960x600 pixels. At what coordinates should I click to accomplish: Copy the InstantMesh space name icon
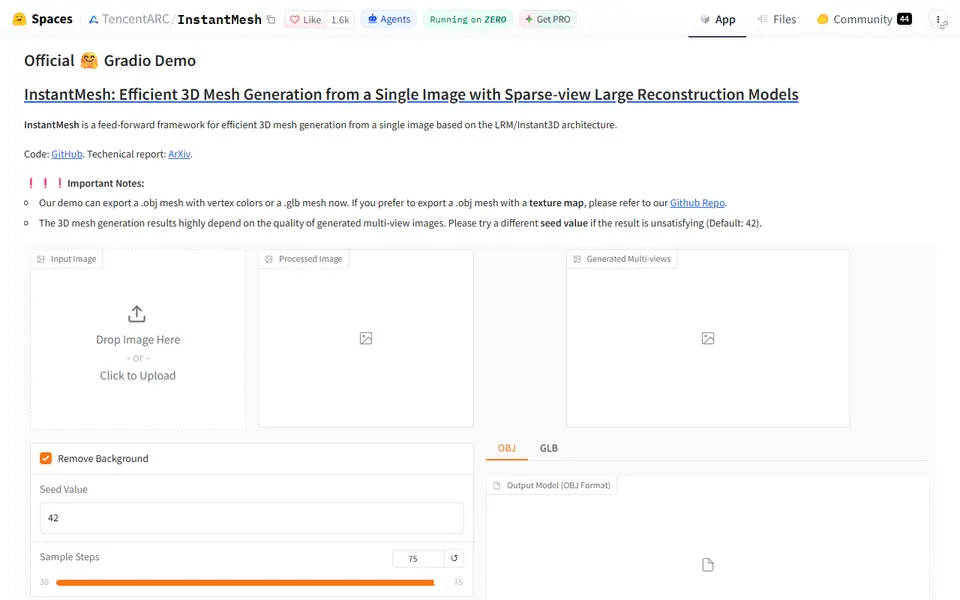click(271, 20)
